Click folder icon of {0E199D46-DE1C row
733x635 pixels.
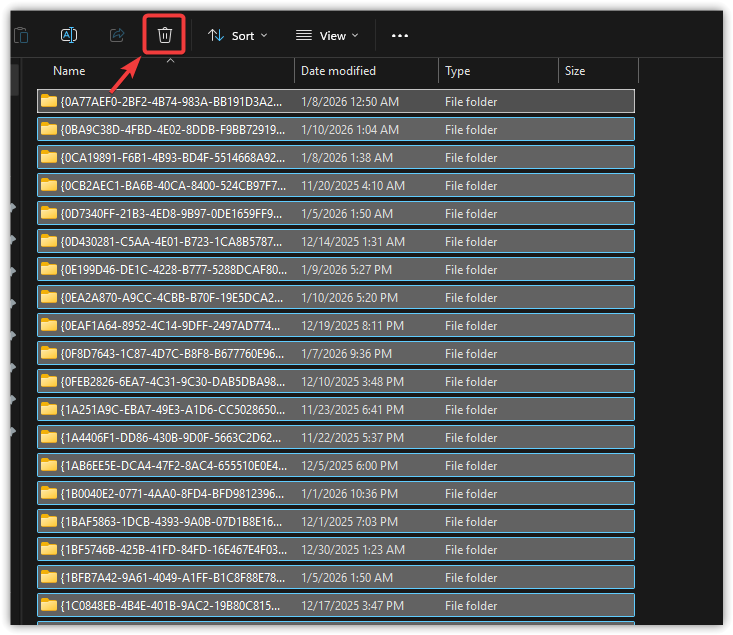pyautogui.click(x=49, y=269)
